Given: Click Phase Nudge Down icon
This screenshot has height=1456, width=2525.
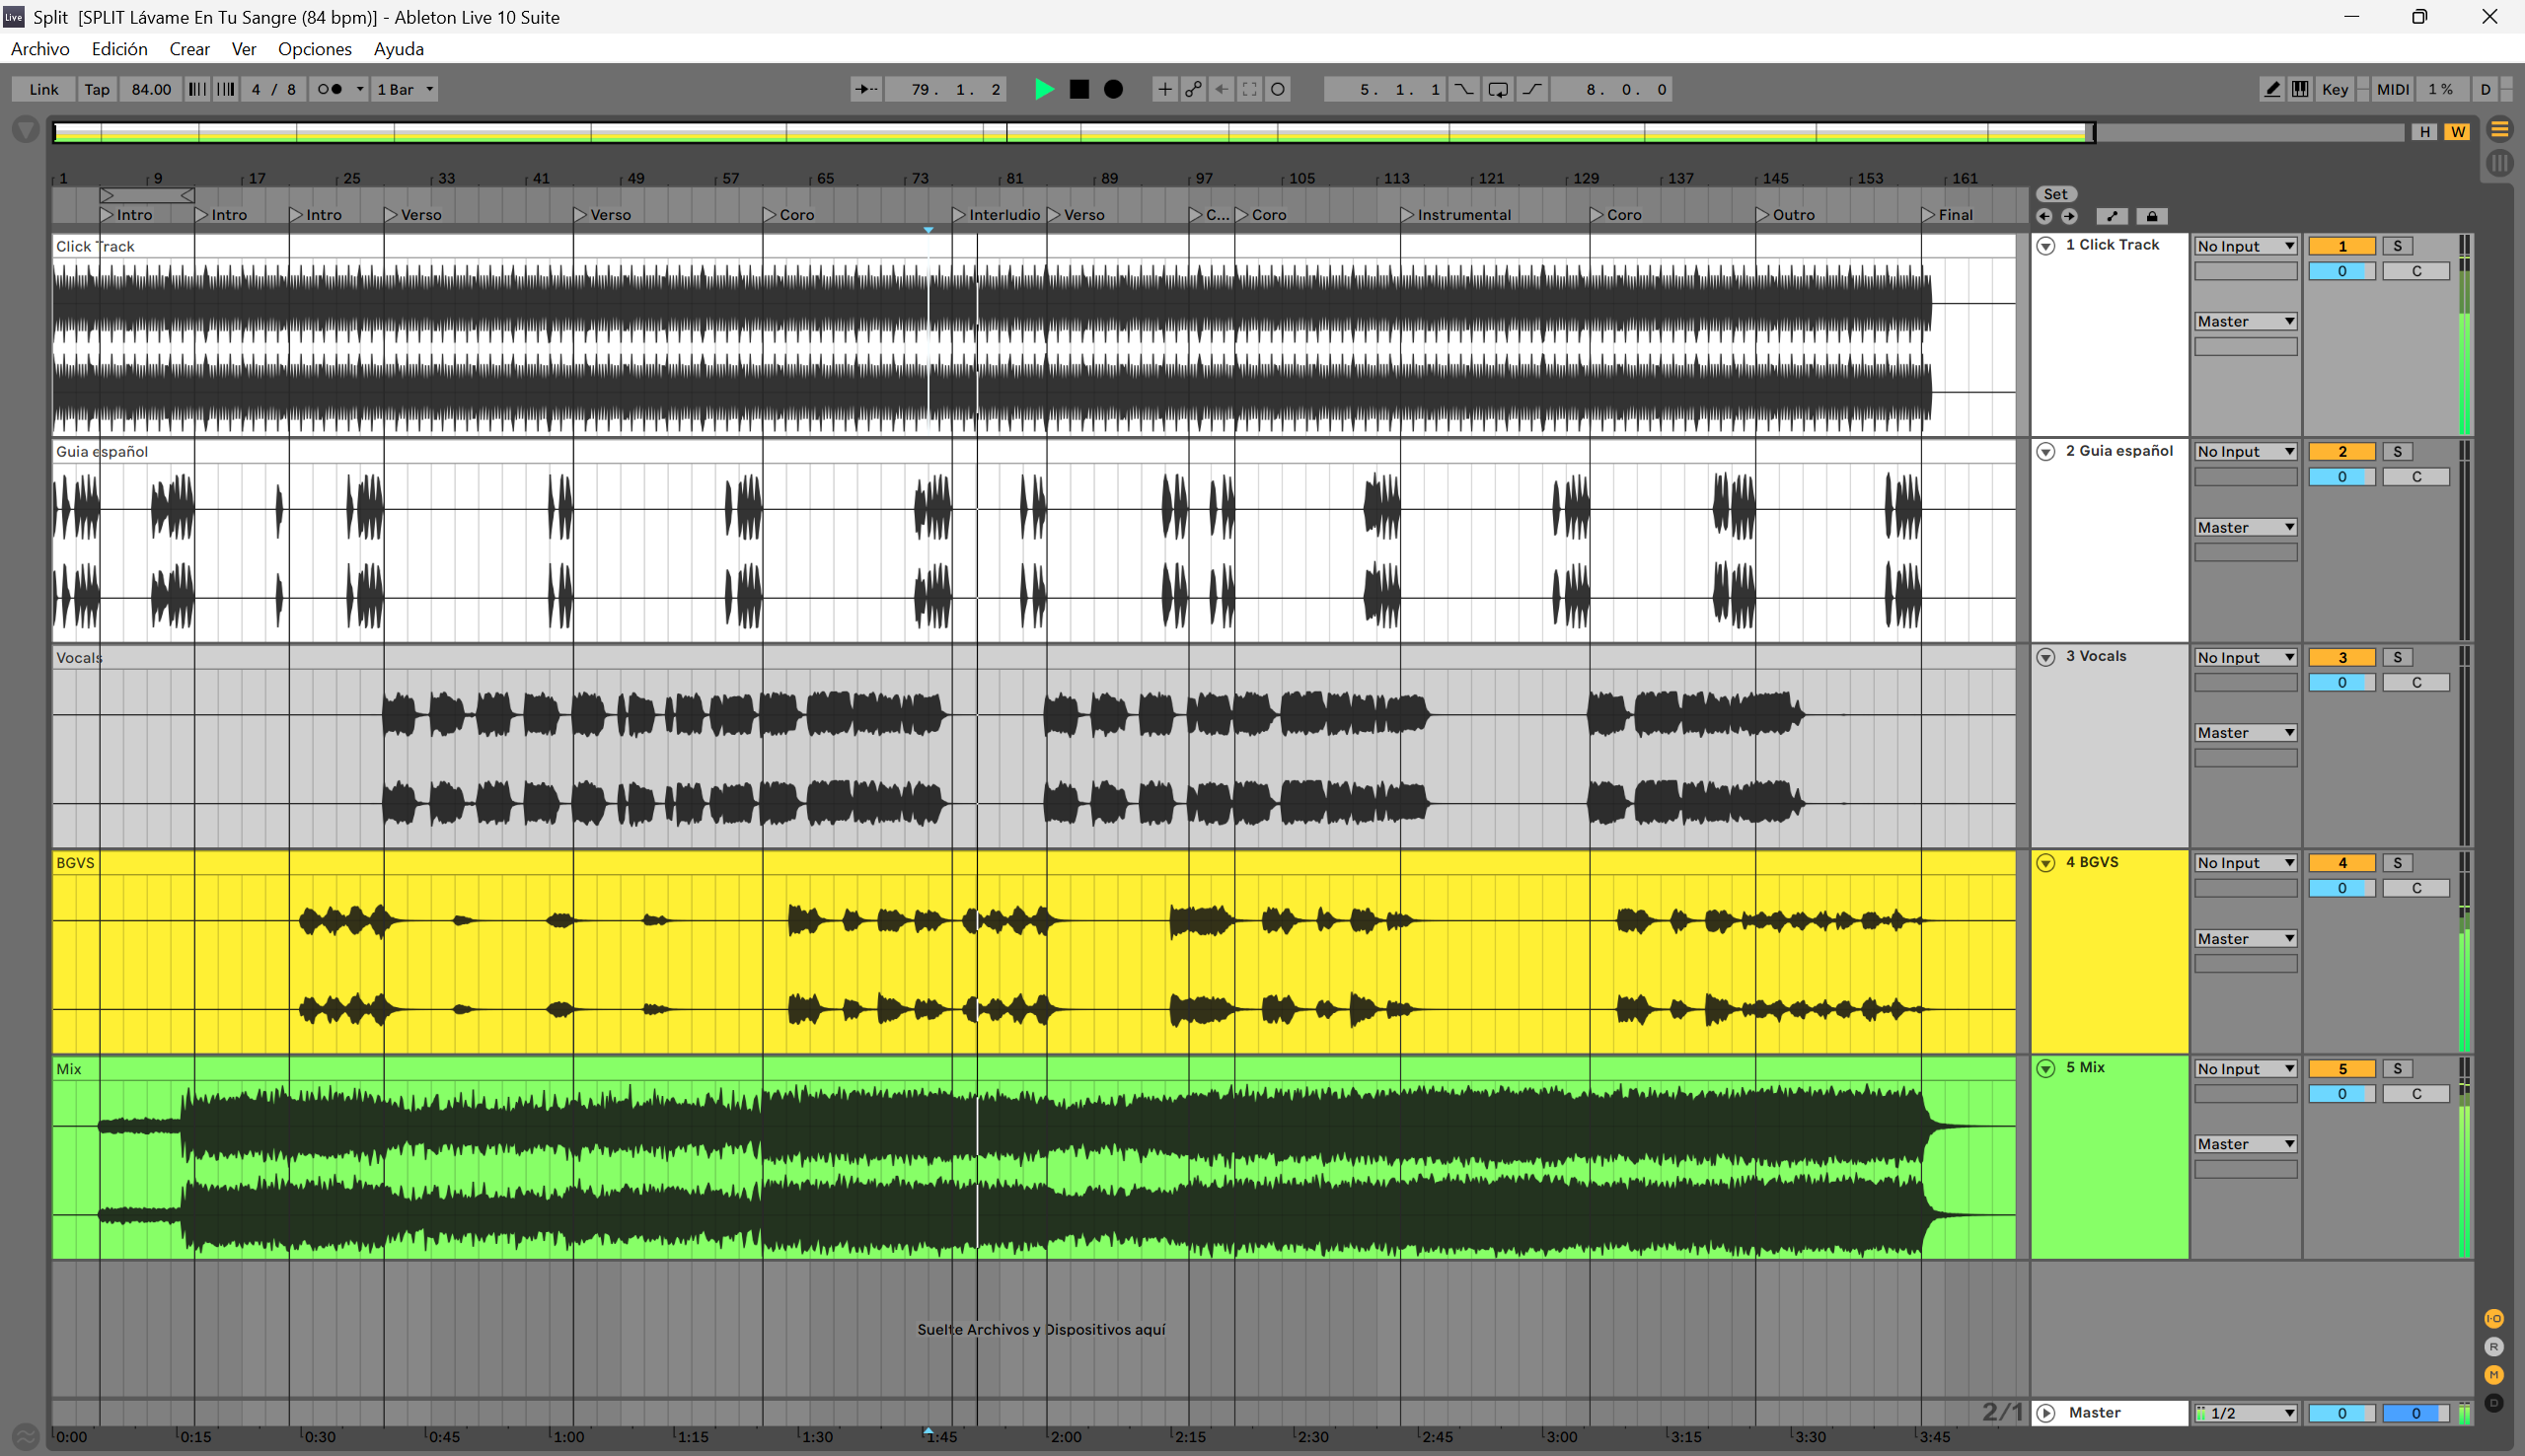Looking at the screenshot, I should click(x=197, y=89).
